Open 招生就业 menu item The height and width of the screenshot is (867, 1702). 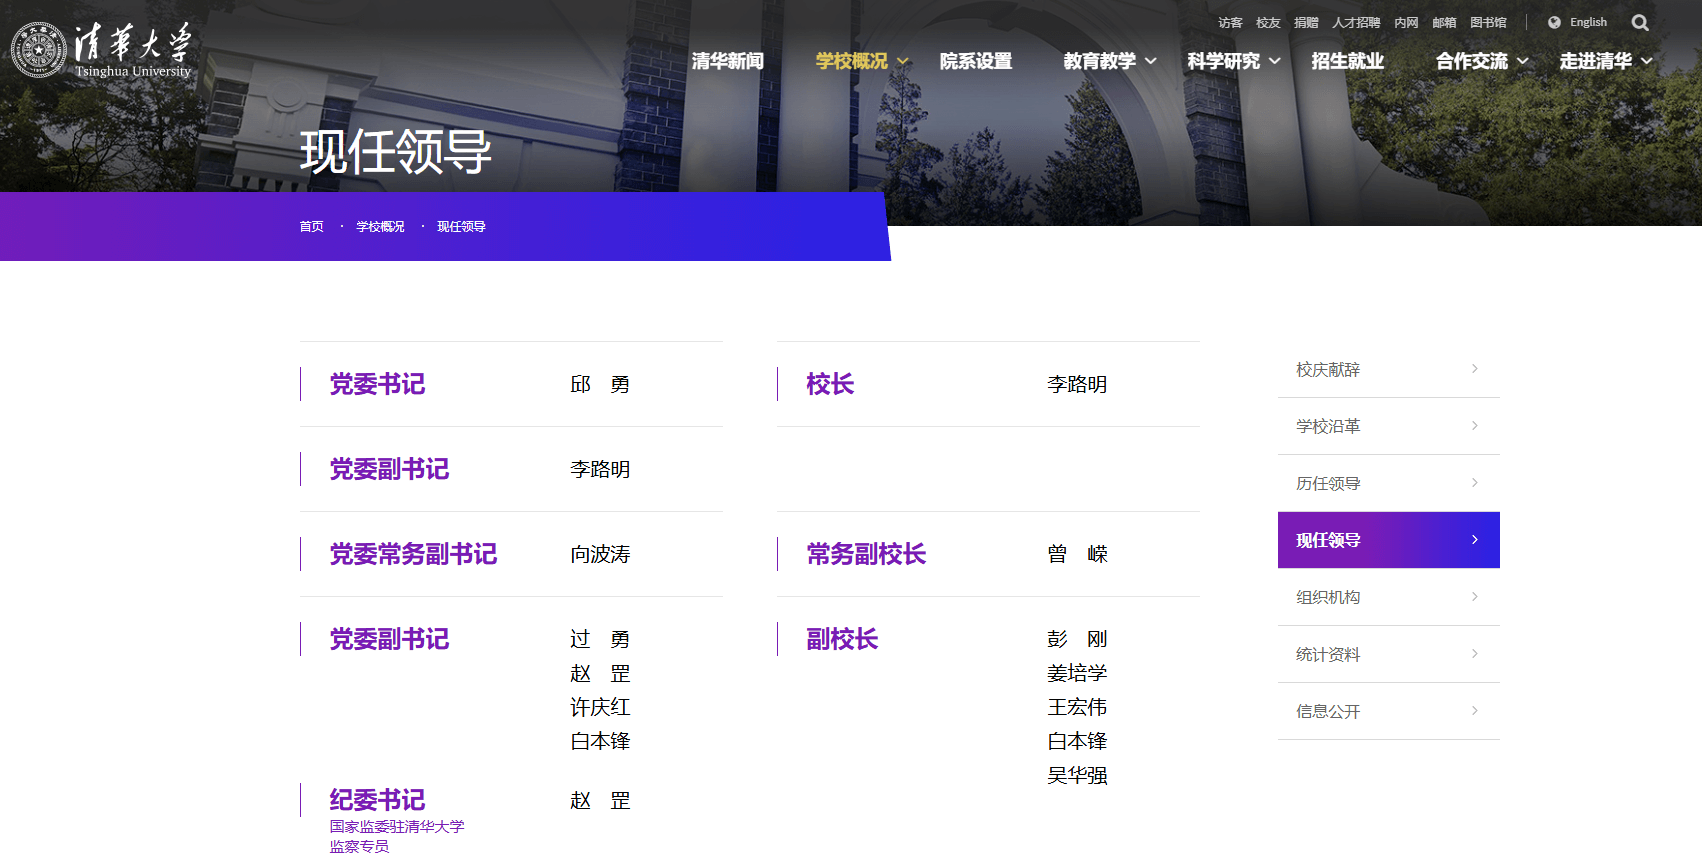pos(1348,61)
